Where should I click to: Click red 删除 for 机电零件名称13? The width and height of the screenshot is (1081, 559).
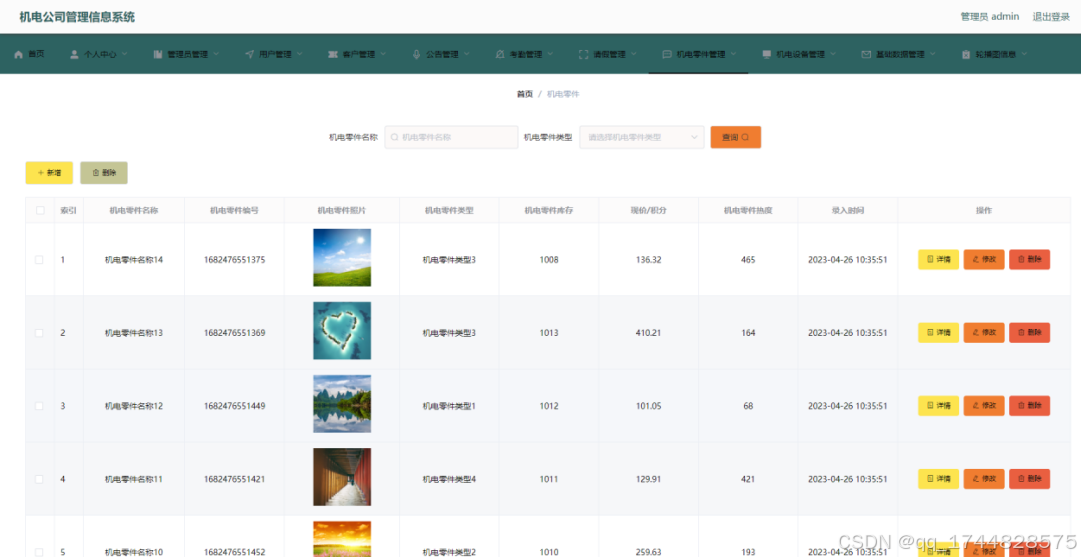pyautogui.click(x=1029, y=333)
